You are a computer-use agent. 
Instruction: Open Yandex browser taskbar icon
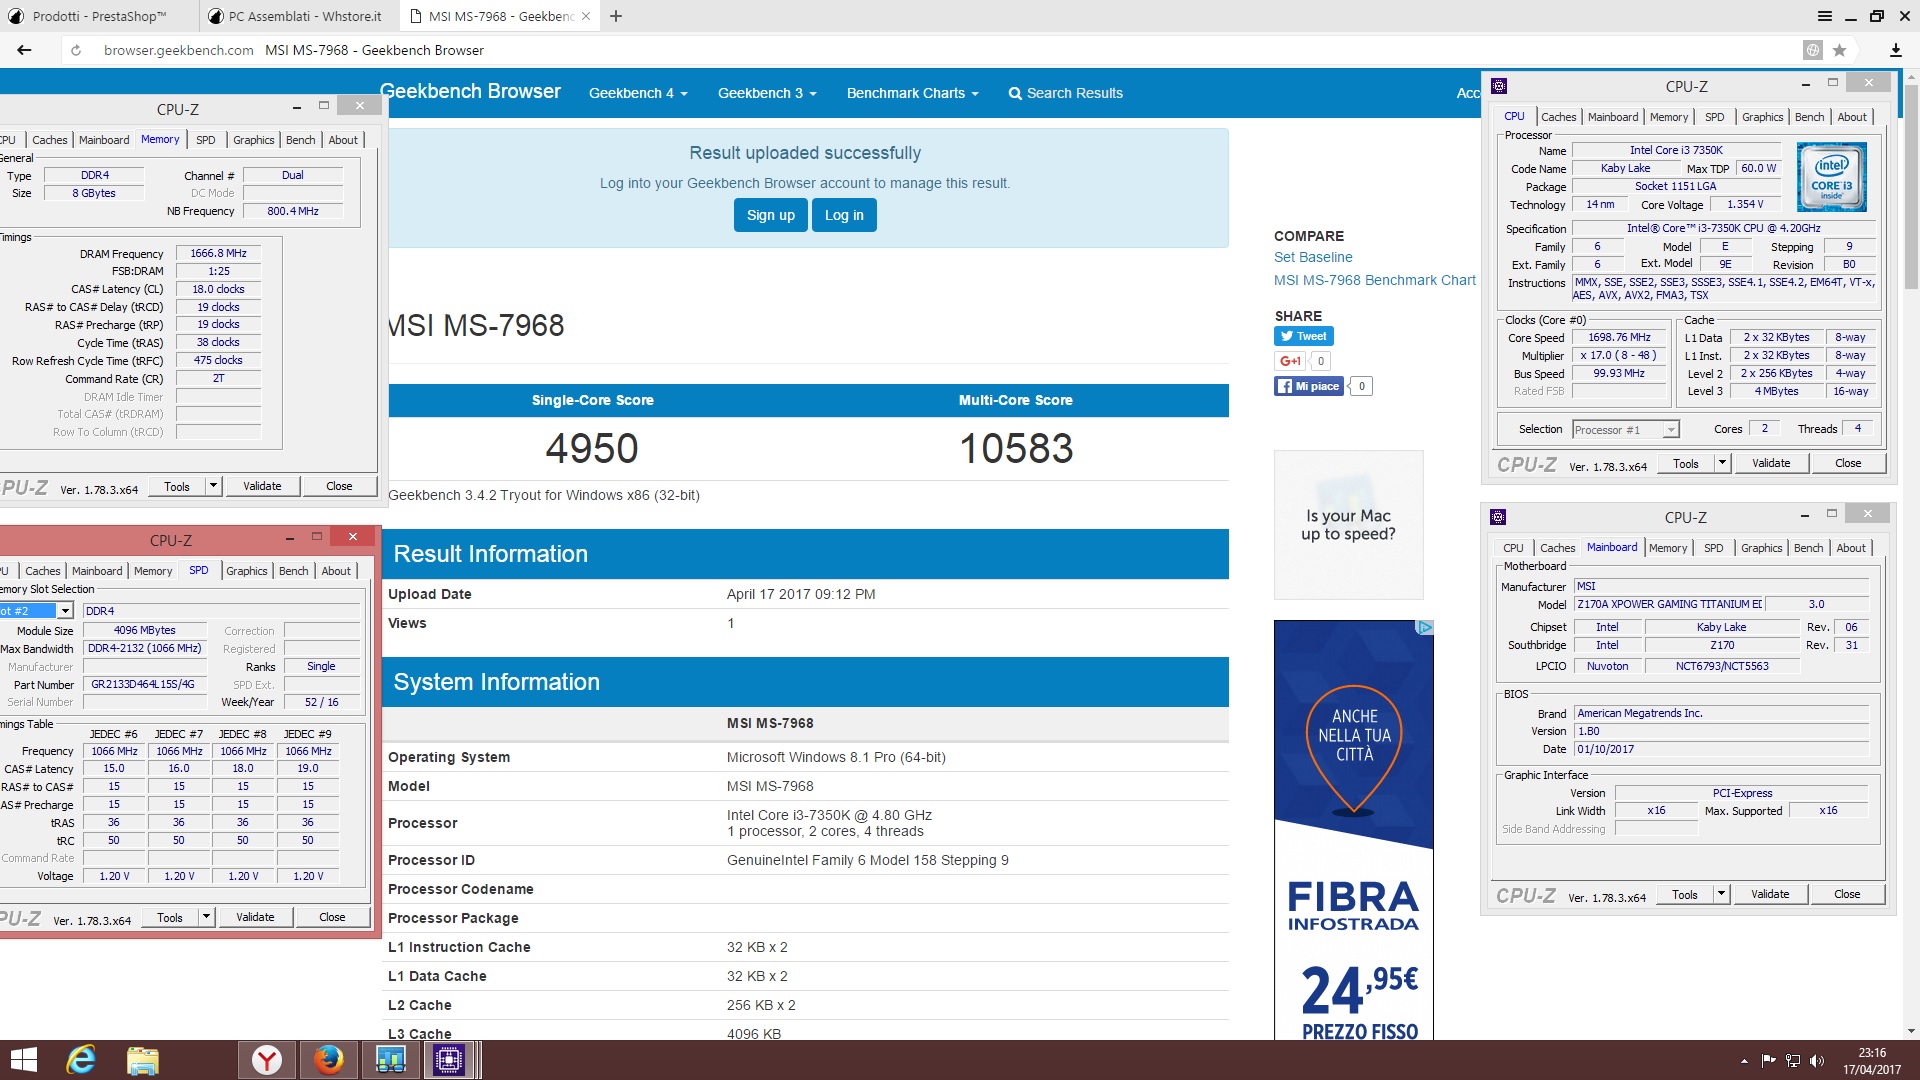tap(267, 1060)
